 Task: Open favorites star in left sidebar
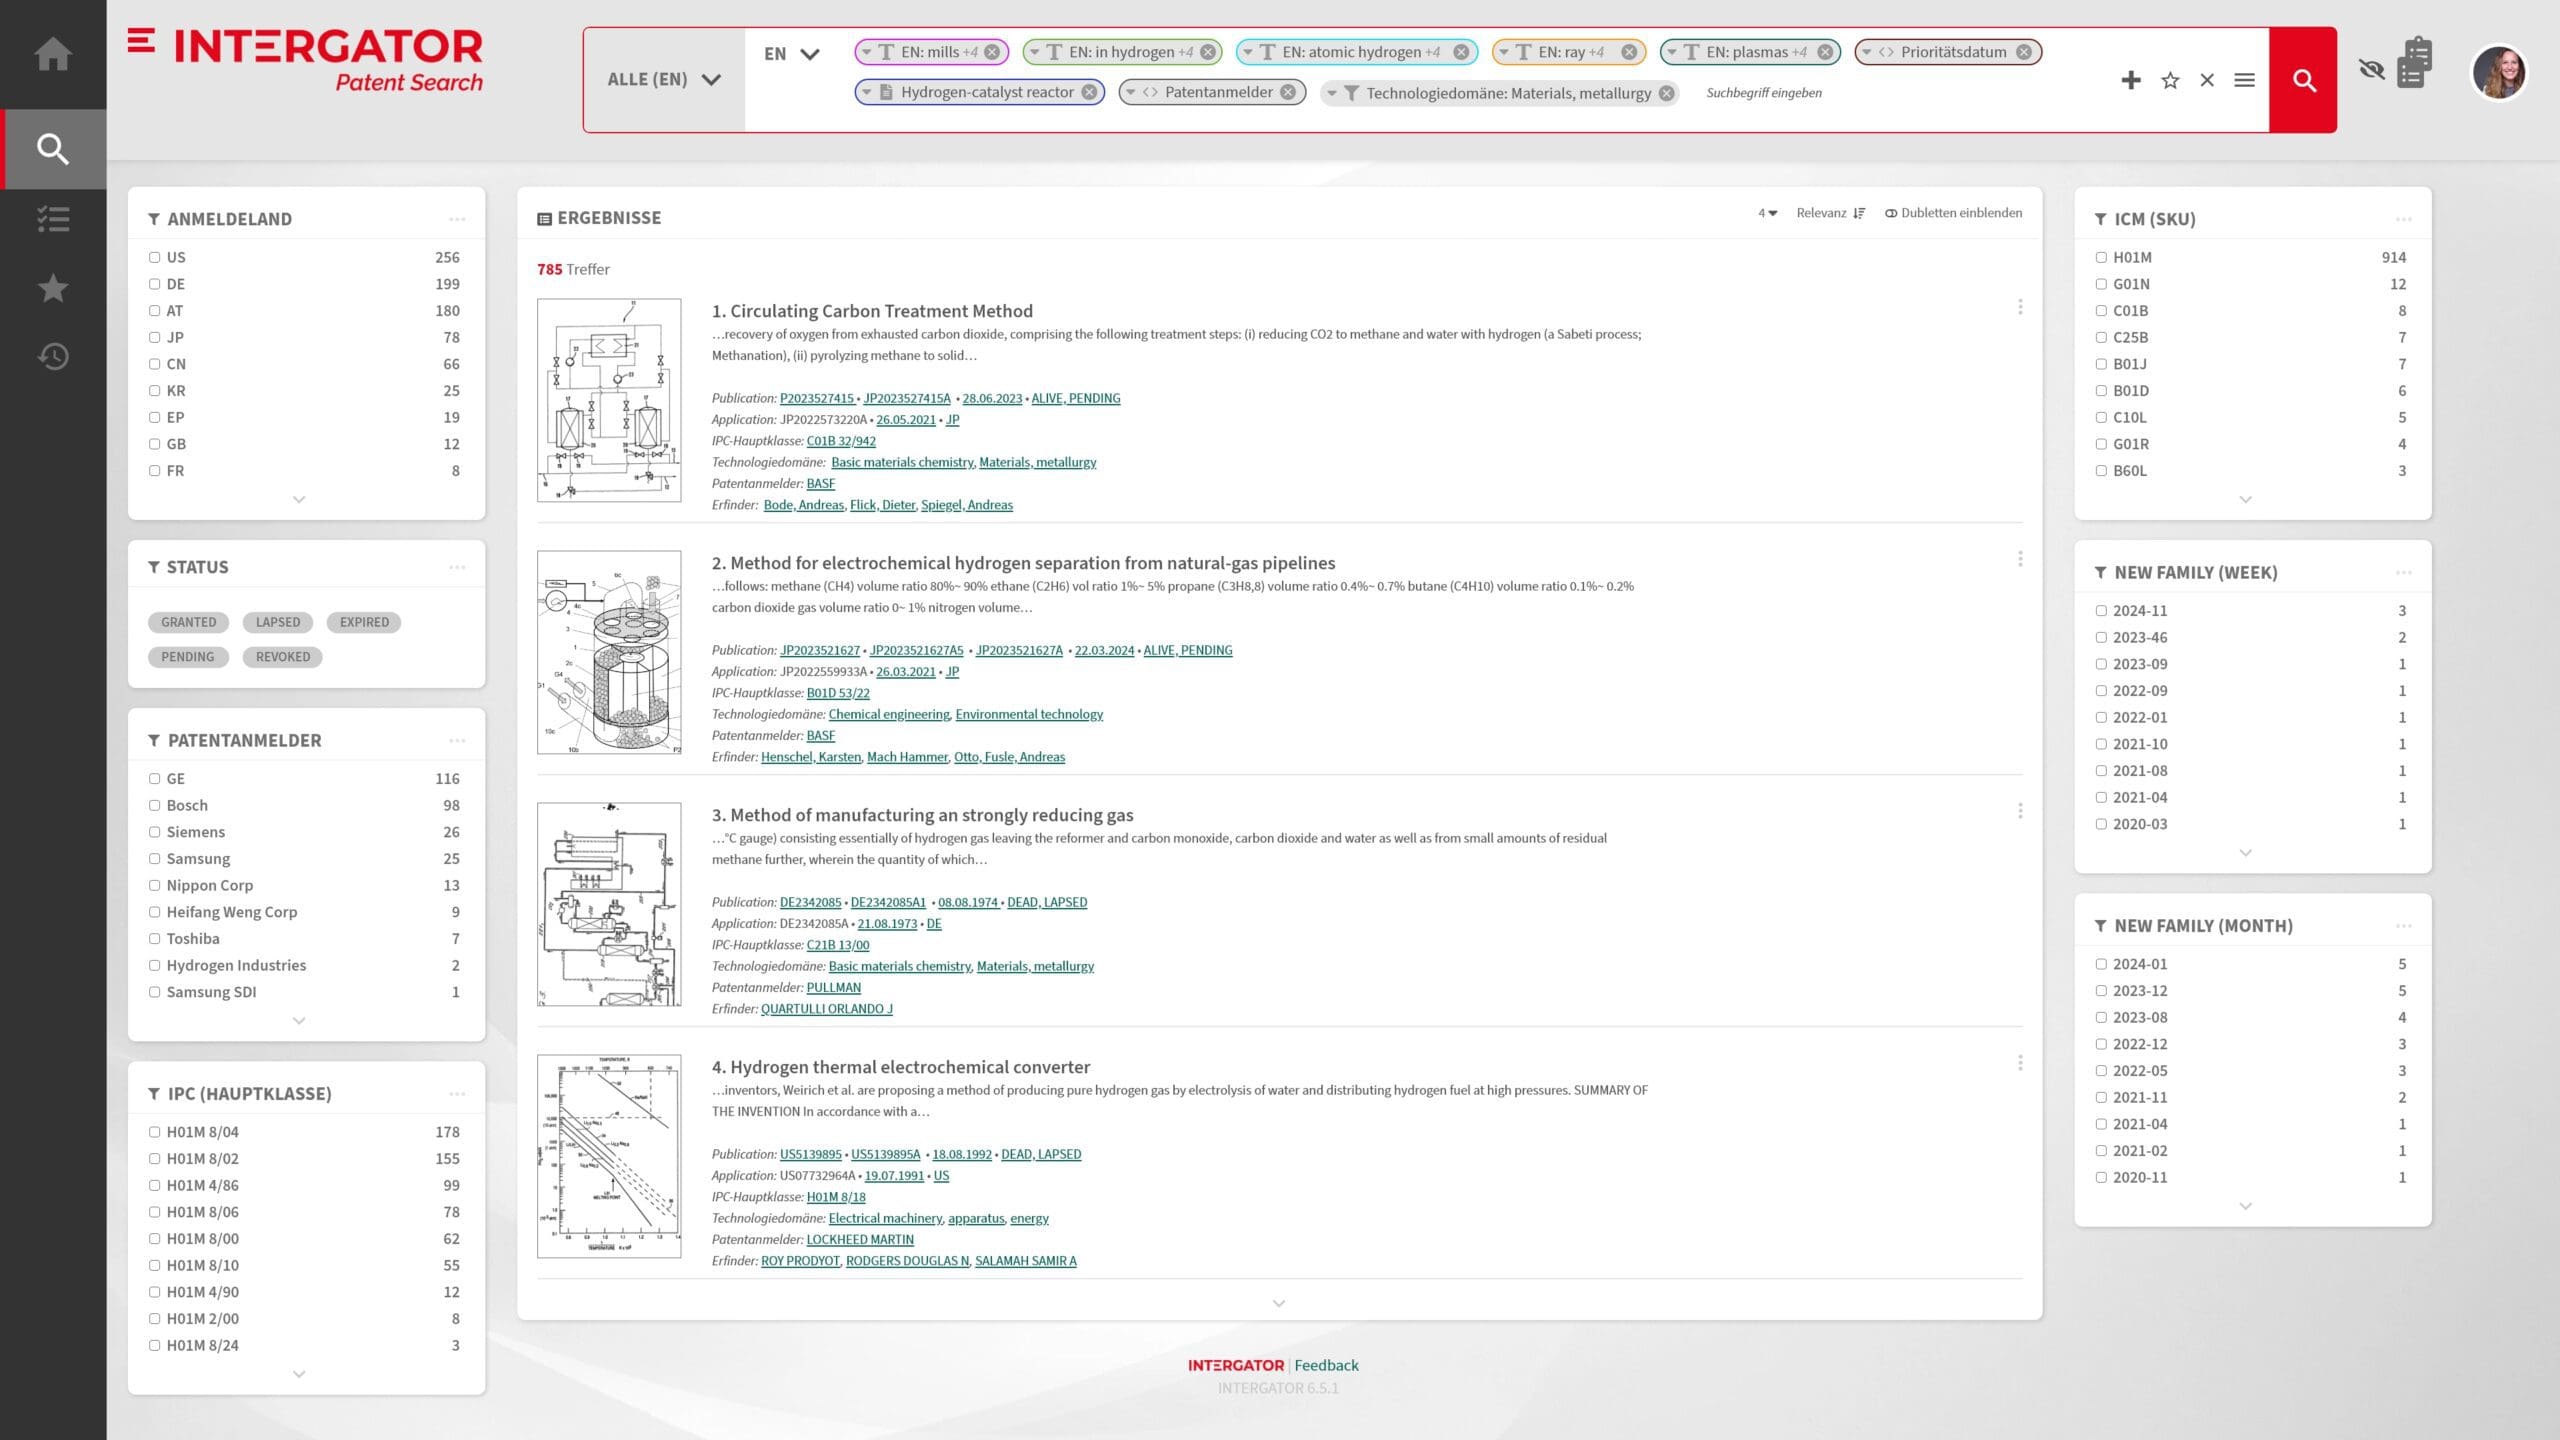point(53,288)
